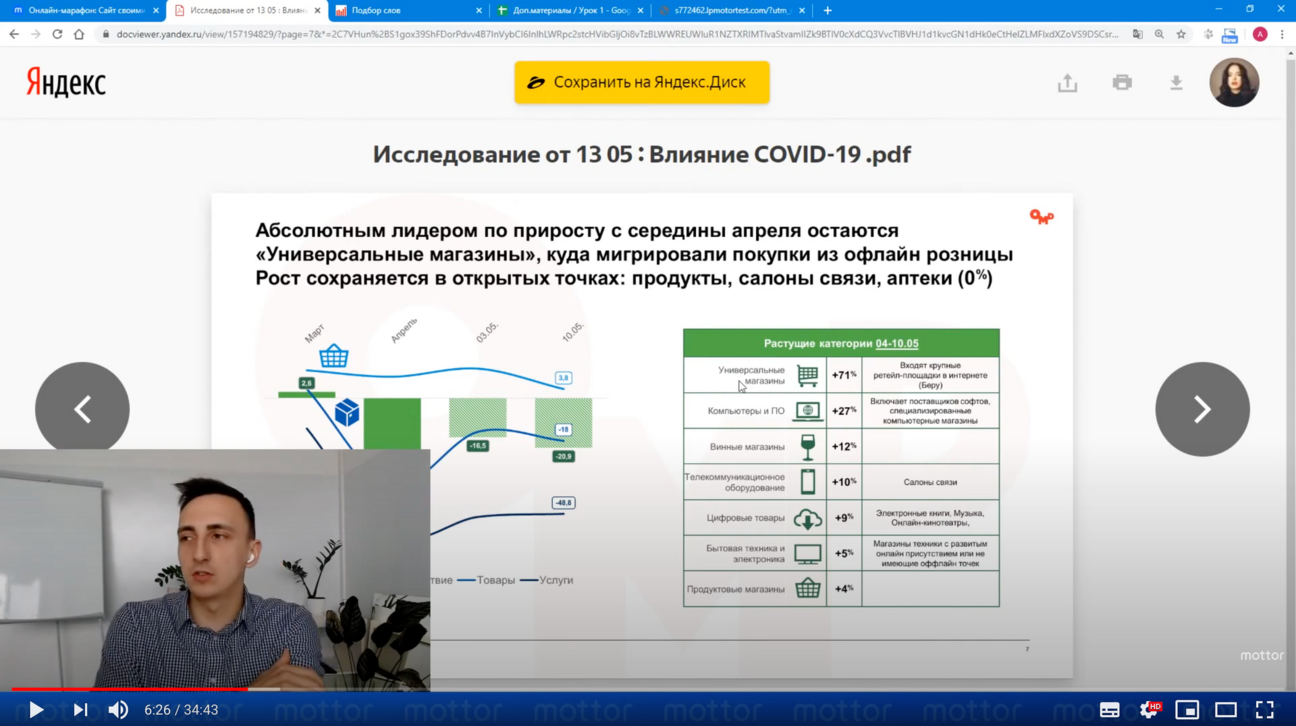Image resolution: width=1296 pixels, height=726 pixels.
Task: Go forward in browser history
Action: click(36, 34)
